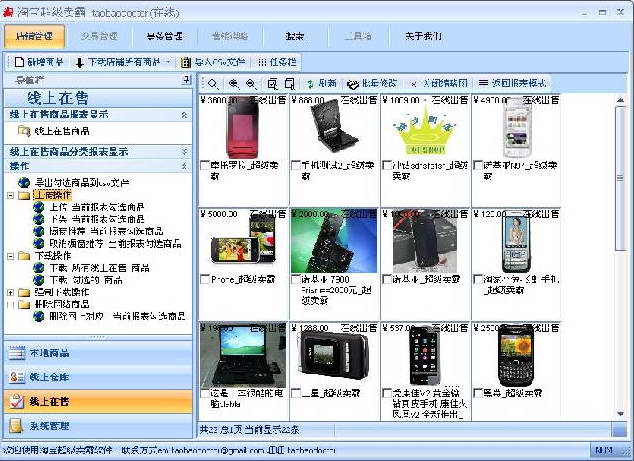The image size is (634, 461).
Task: Click the product grid scrollbar thumb
Action: coord(620,178)
